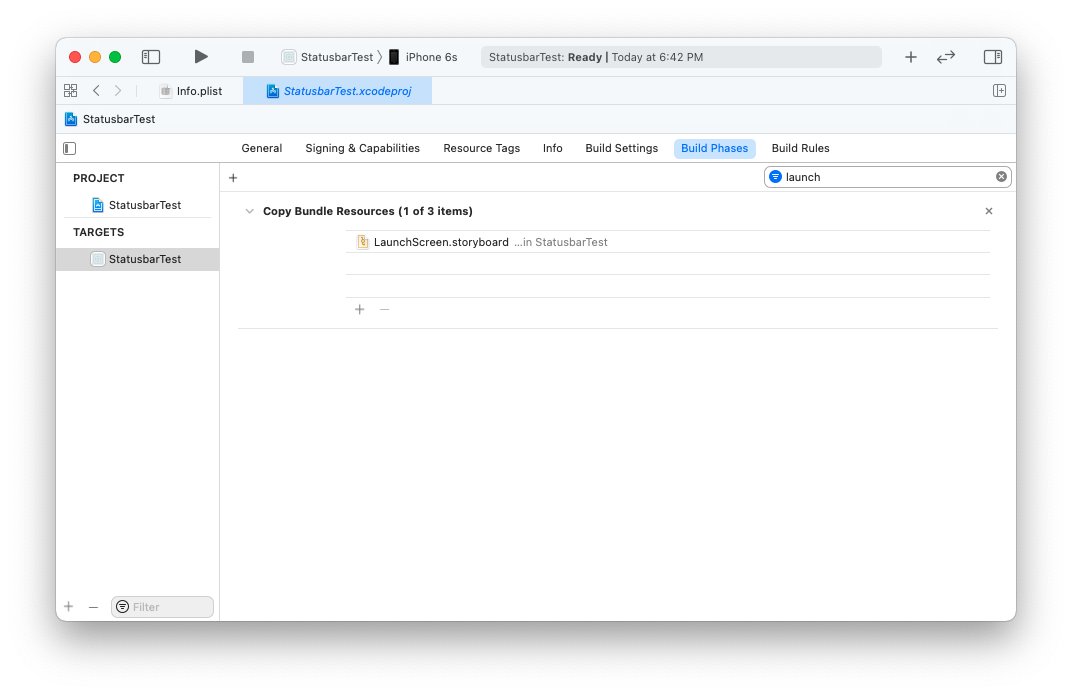1072x695 pixels.
Task: Click the code review arrows icon
Action: [946, 57]
